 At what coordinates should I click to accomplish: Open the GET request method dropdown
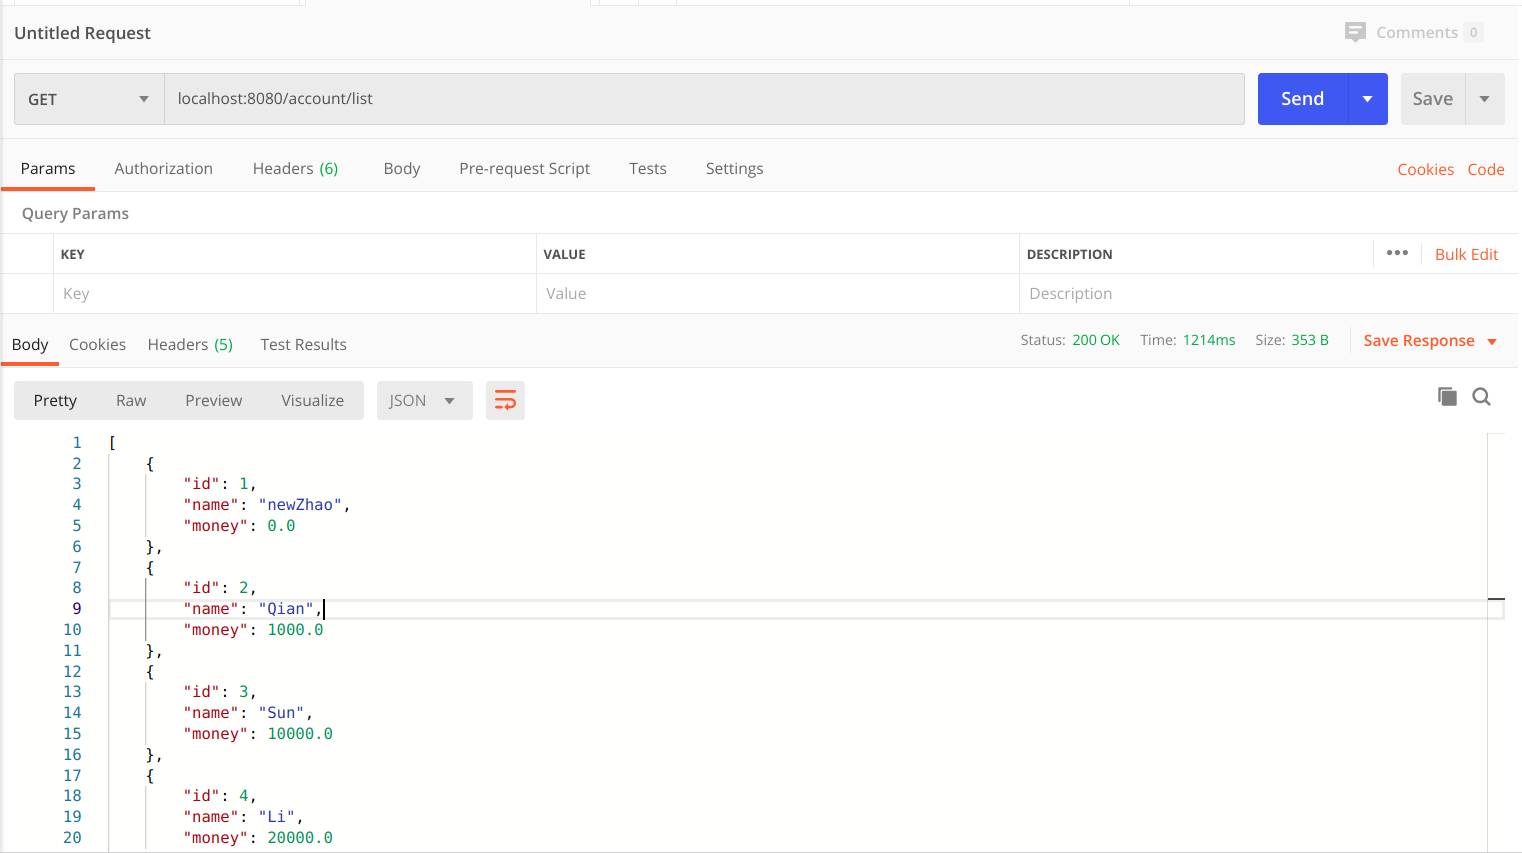pyautogui.click(x=88, y=98)
